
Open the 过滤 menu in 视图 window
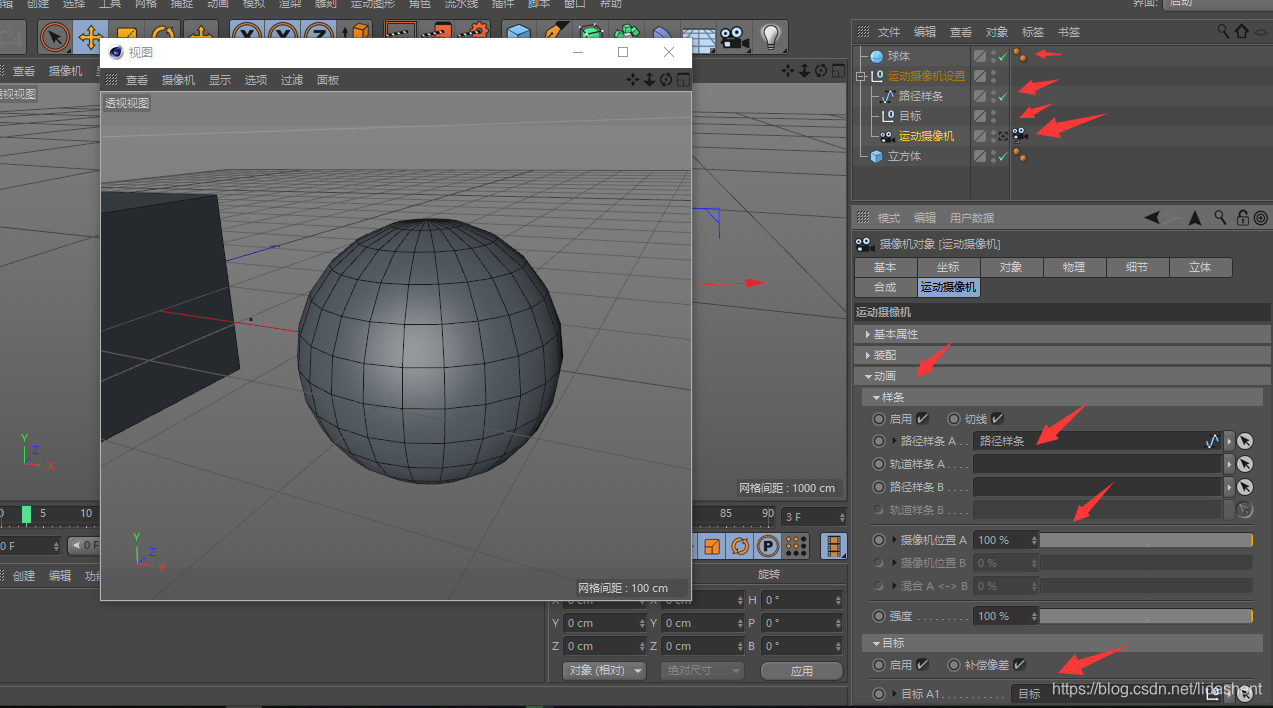291,80
